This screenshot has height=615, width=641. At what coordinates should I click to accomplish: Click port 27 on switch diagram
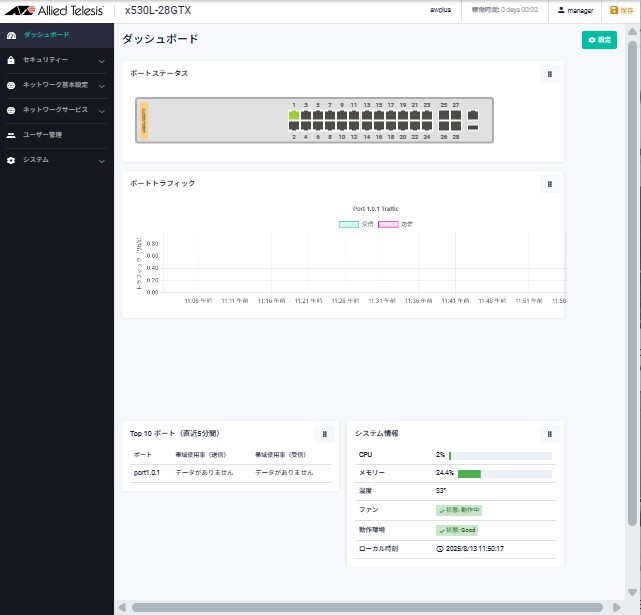pos(456,115)
